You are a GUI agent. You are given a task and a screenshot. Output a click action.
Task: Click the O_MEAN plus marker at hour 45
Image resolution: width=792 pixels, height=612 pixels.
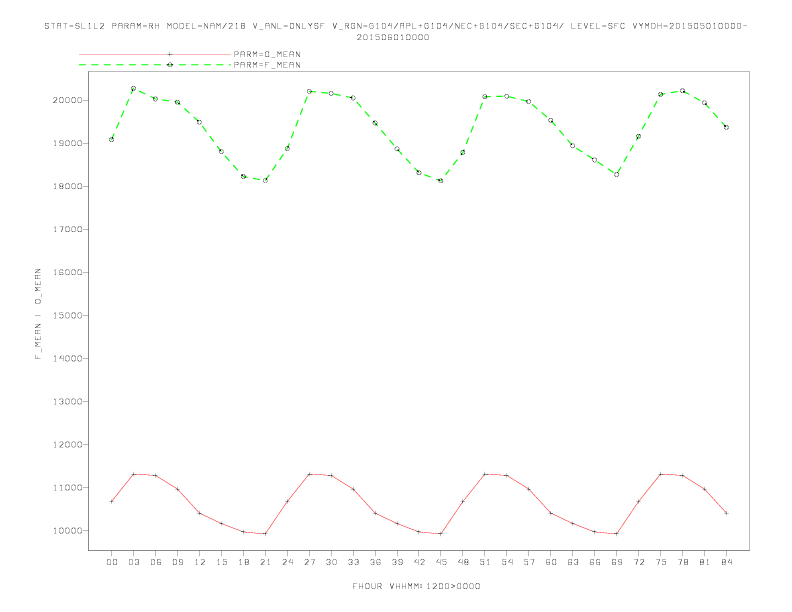pos(441,534)
